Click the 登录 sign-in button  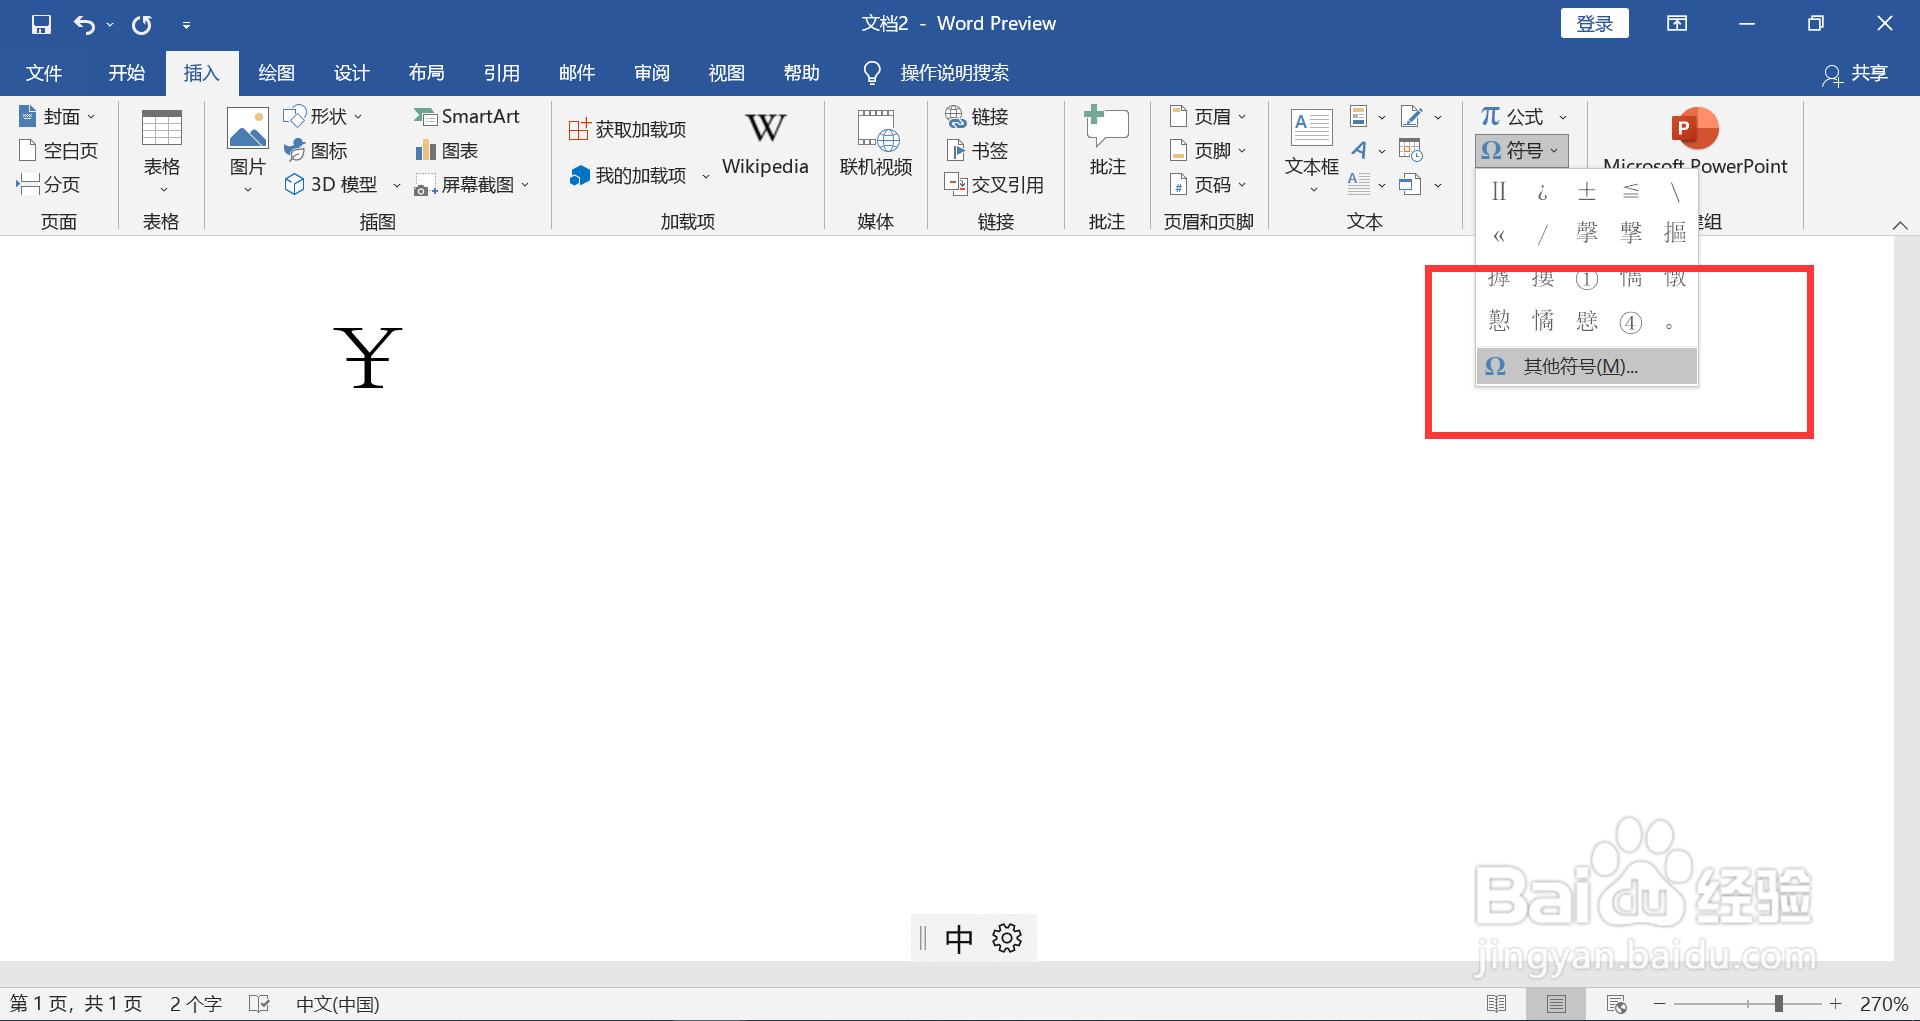coord(1594,23)
